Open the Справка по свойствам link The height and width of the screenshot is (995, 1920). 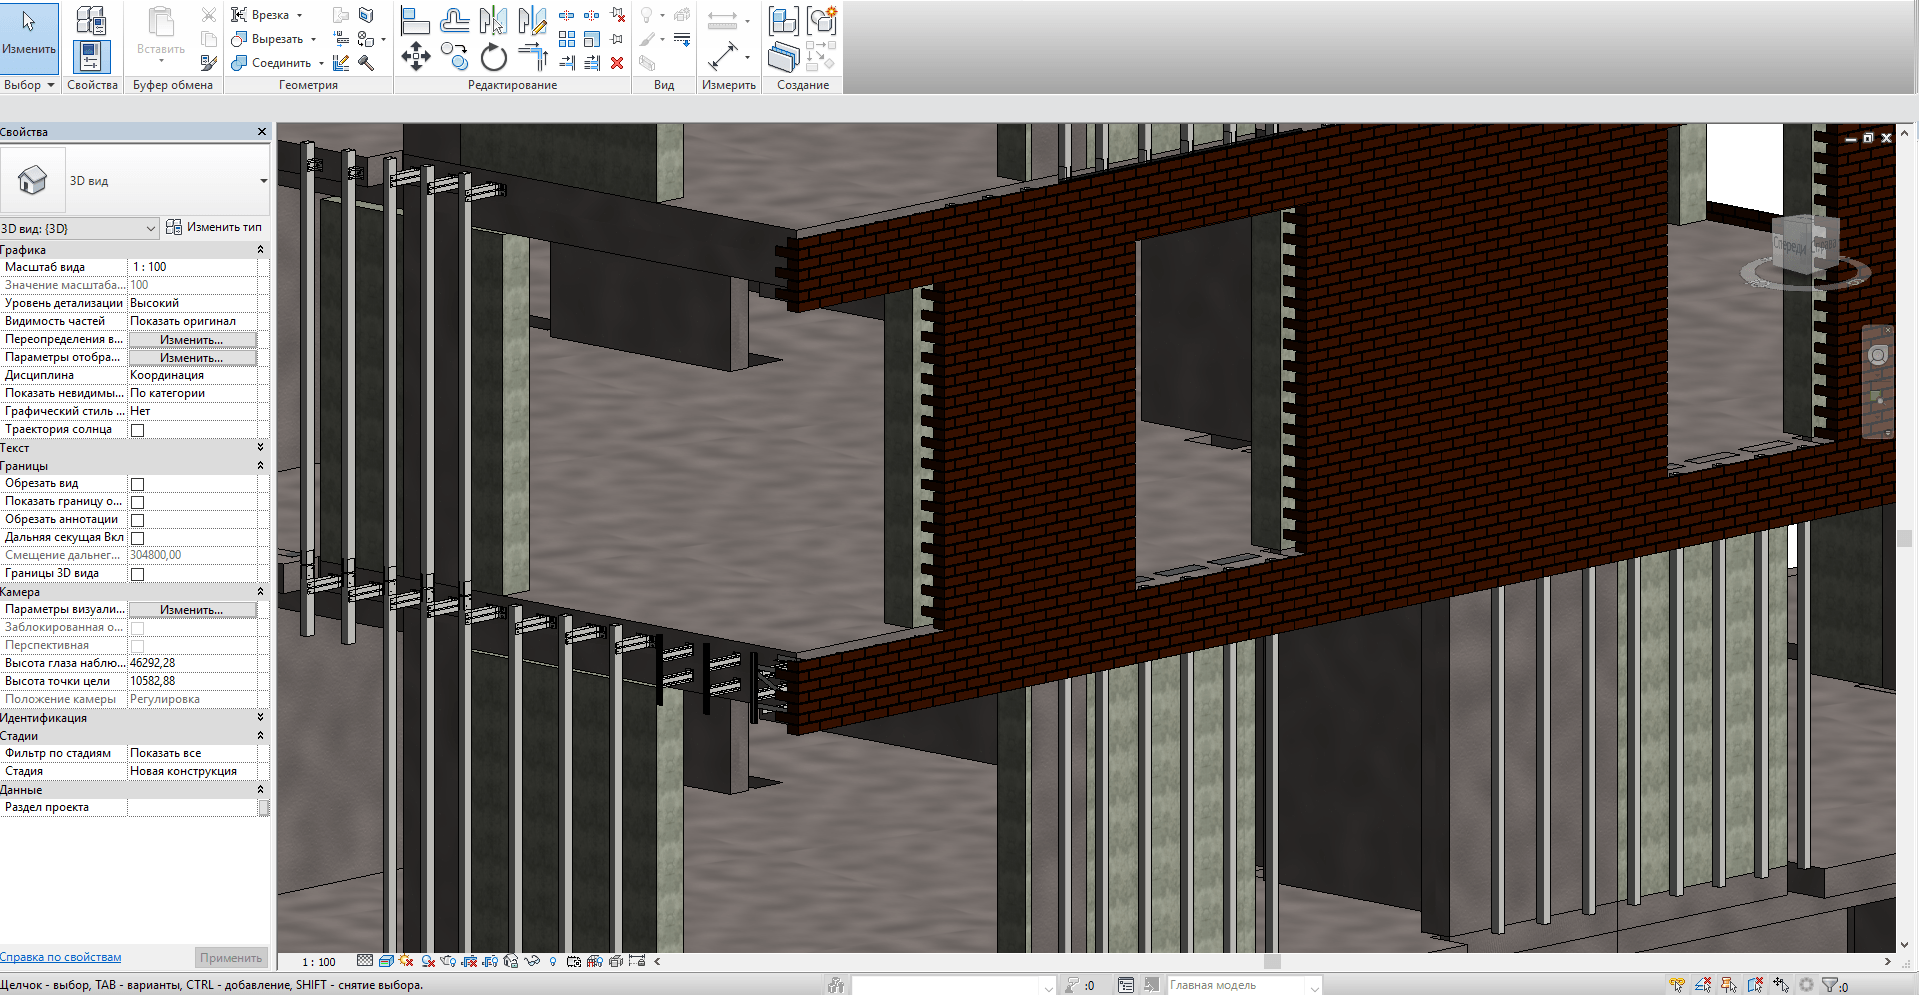[61, 957]
